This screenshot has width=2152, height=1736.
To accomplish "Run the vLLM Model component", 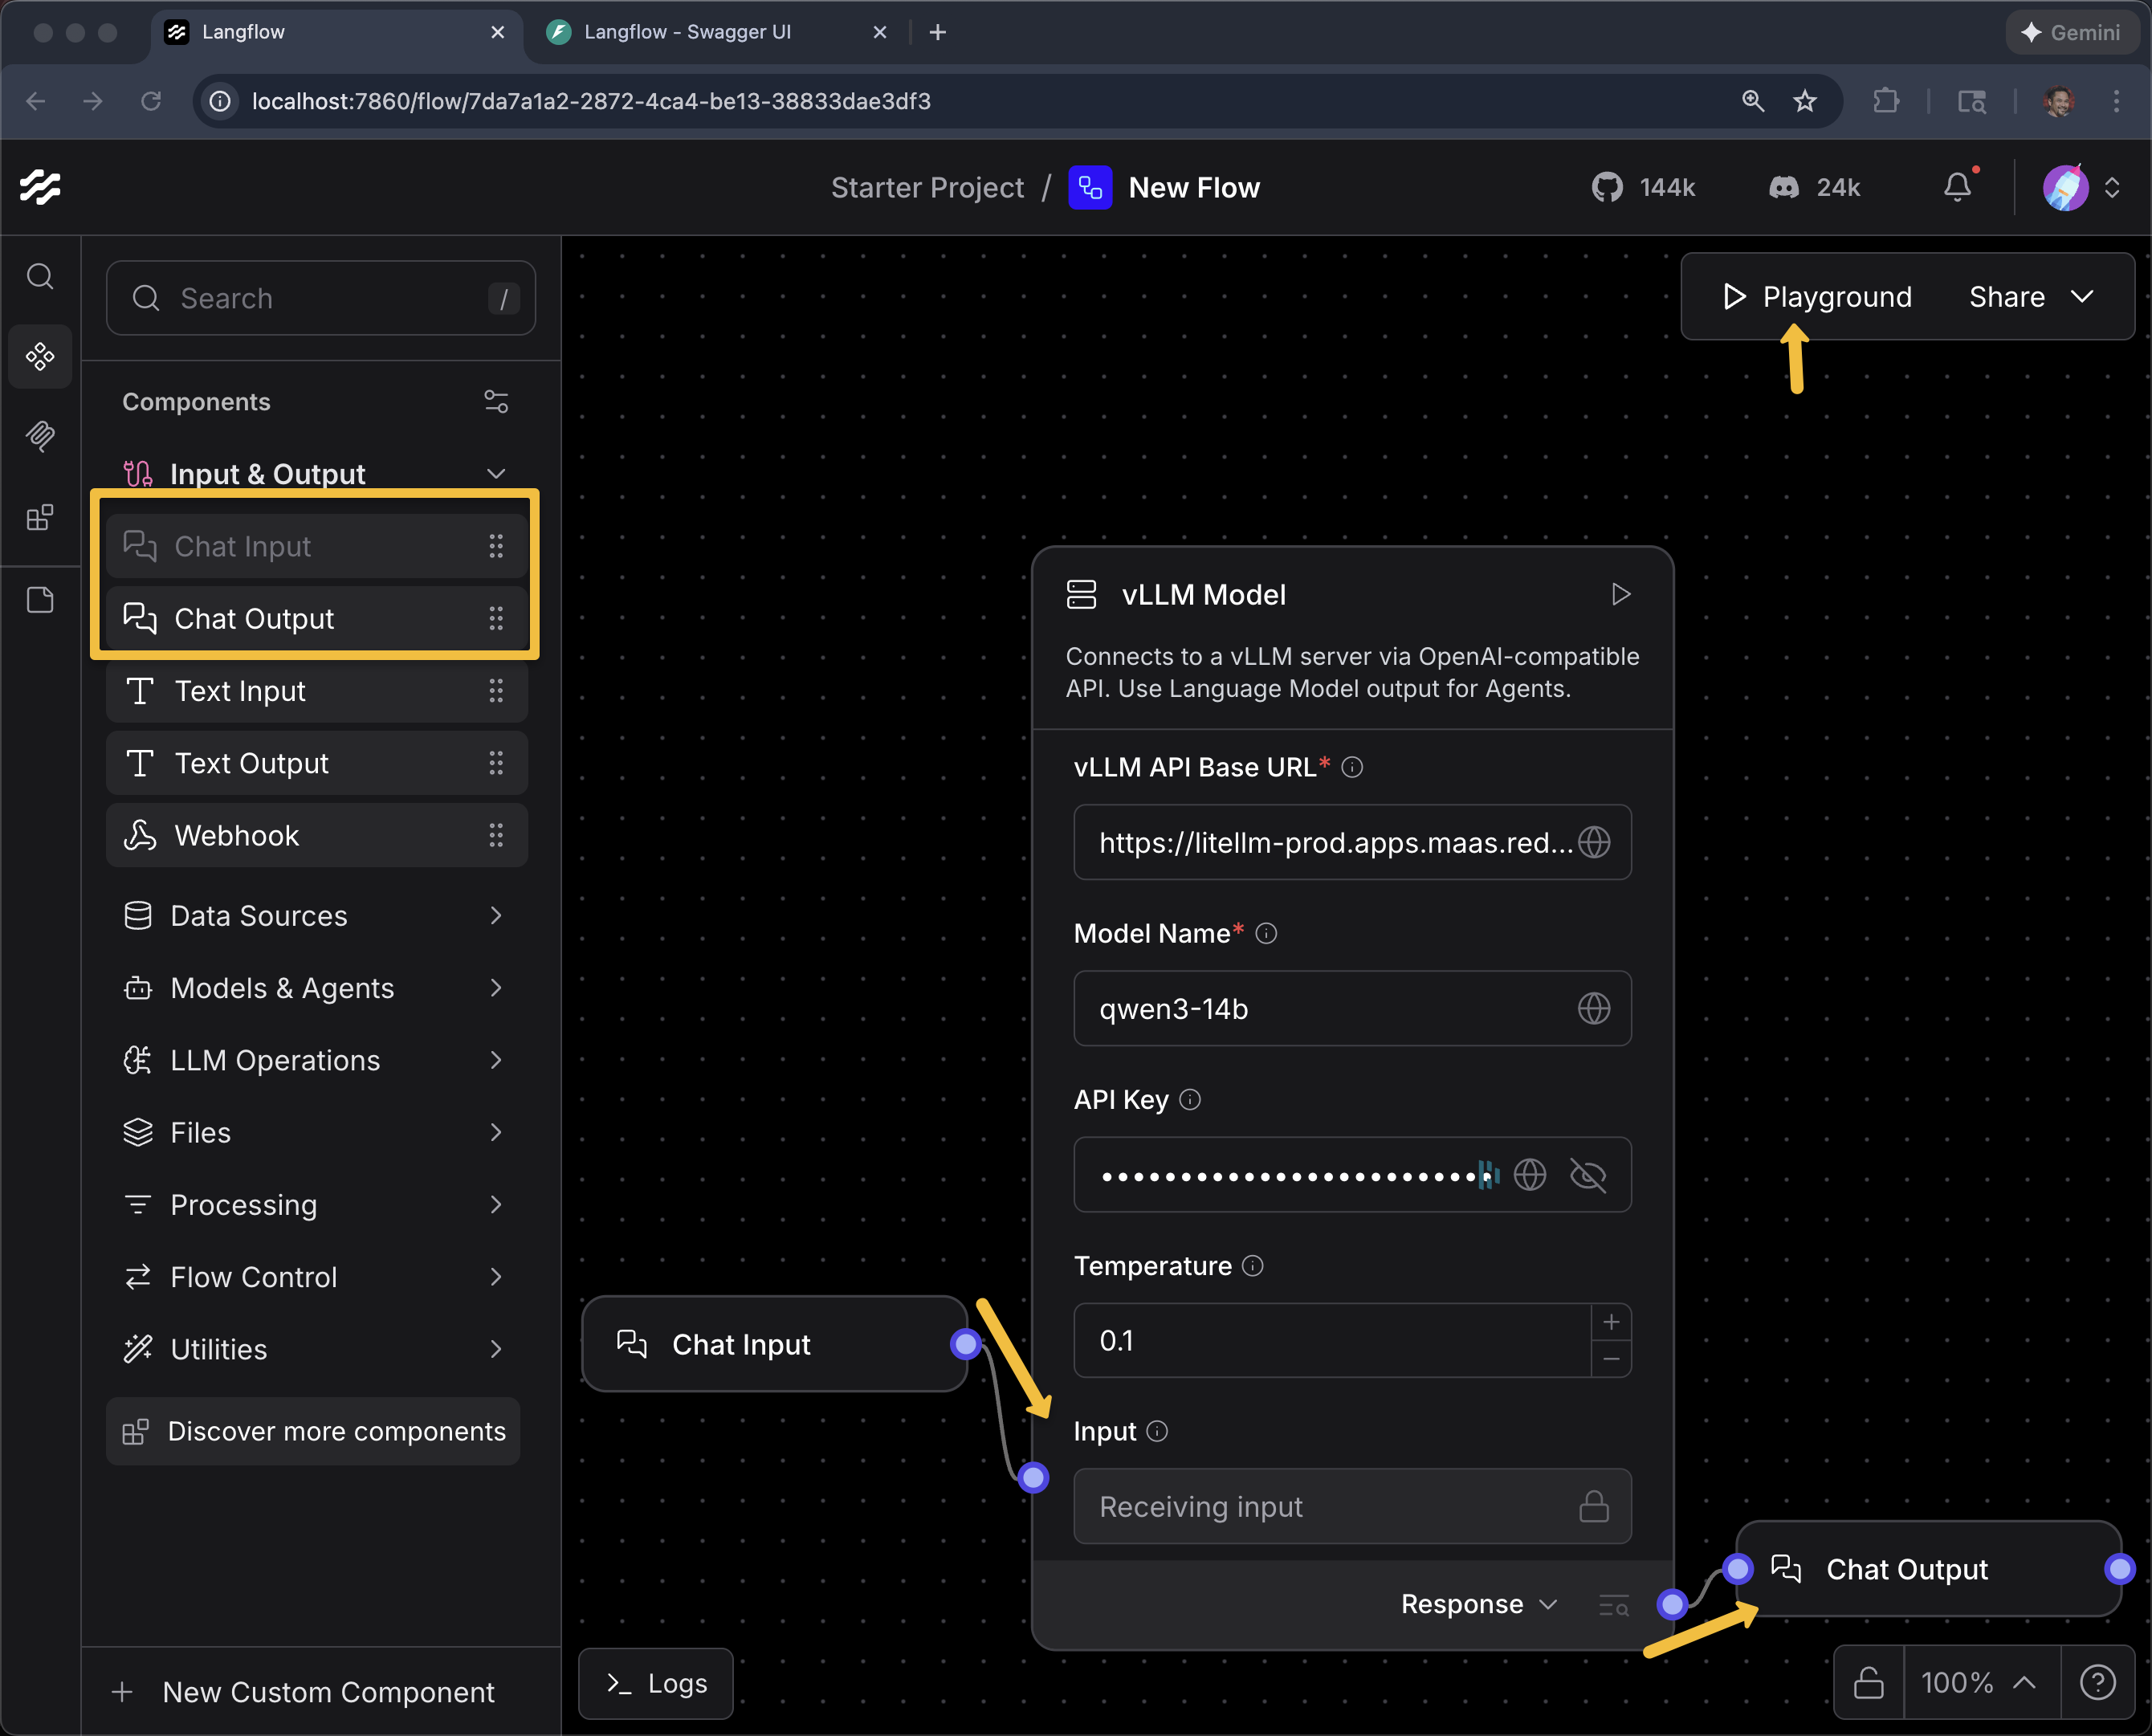I will (x=1621, y=595).
